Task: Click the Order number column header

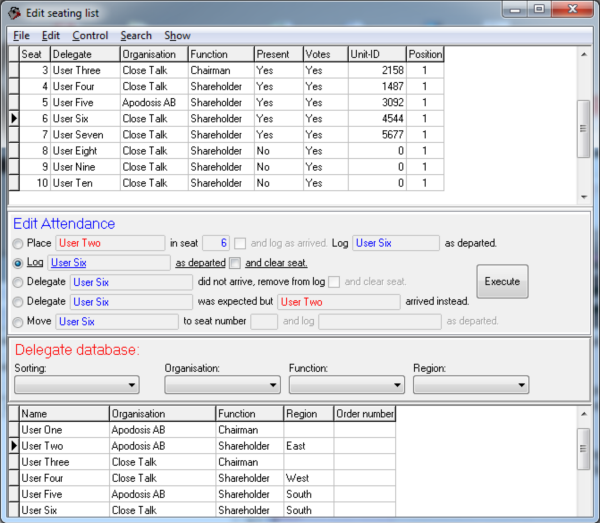Action: [365, 414]
